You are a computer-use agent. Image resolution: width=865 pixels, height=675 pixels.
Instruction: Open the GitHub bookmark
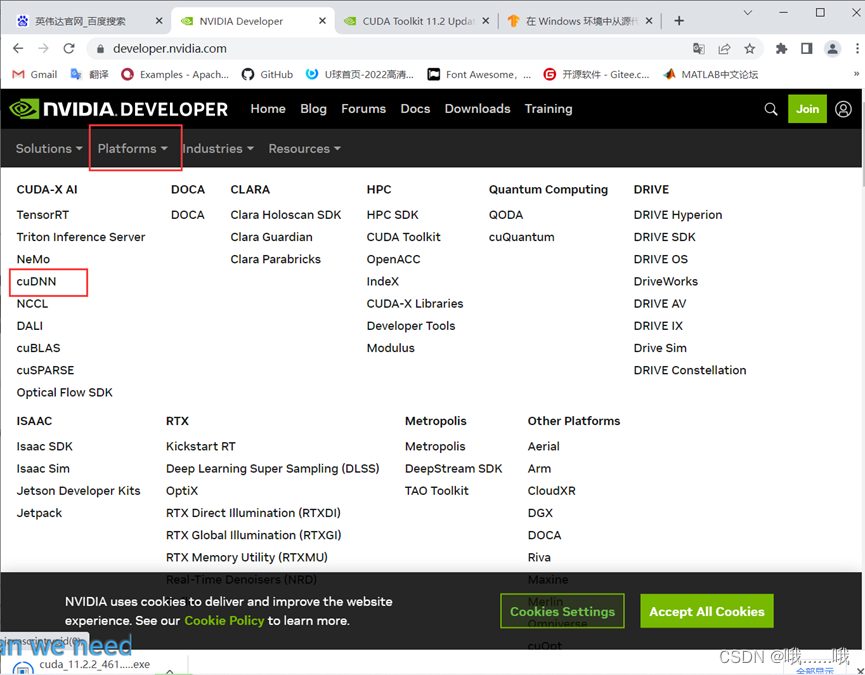coord(268,74)
